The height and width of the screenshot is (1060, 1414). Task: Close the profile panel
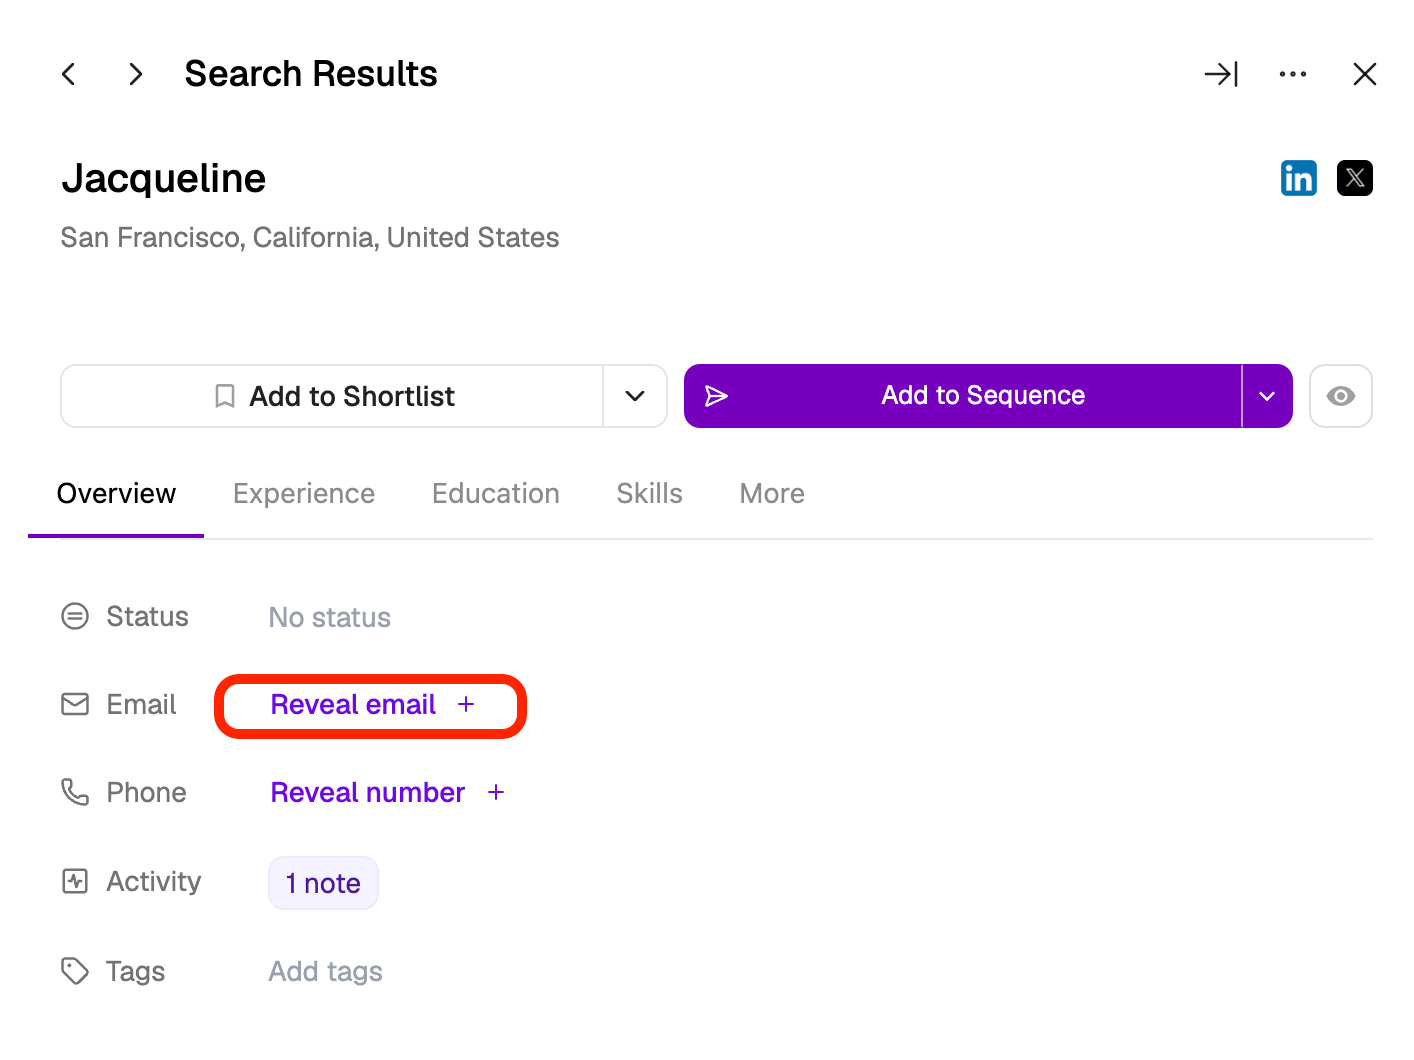[1365, 74]
